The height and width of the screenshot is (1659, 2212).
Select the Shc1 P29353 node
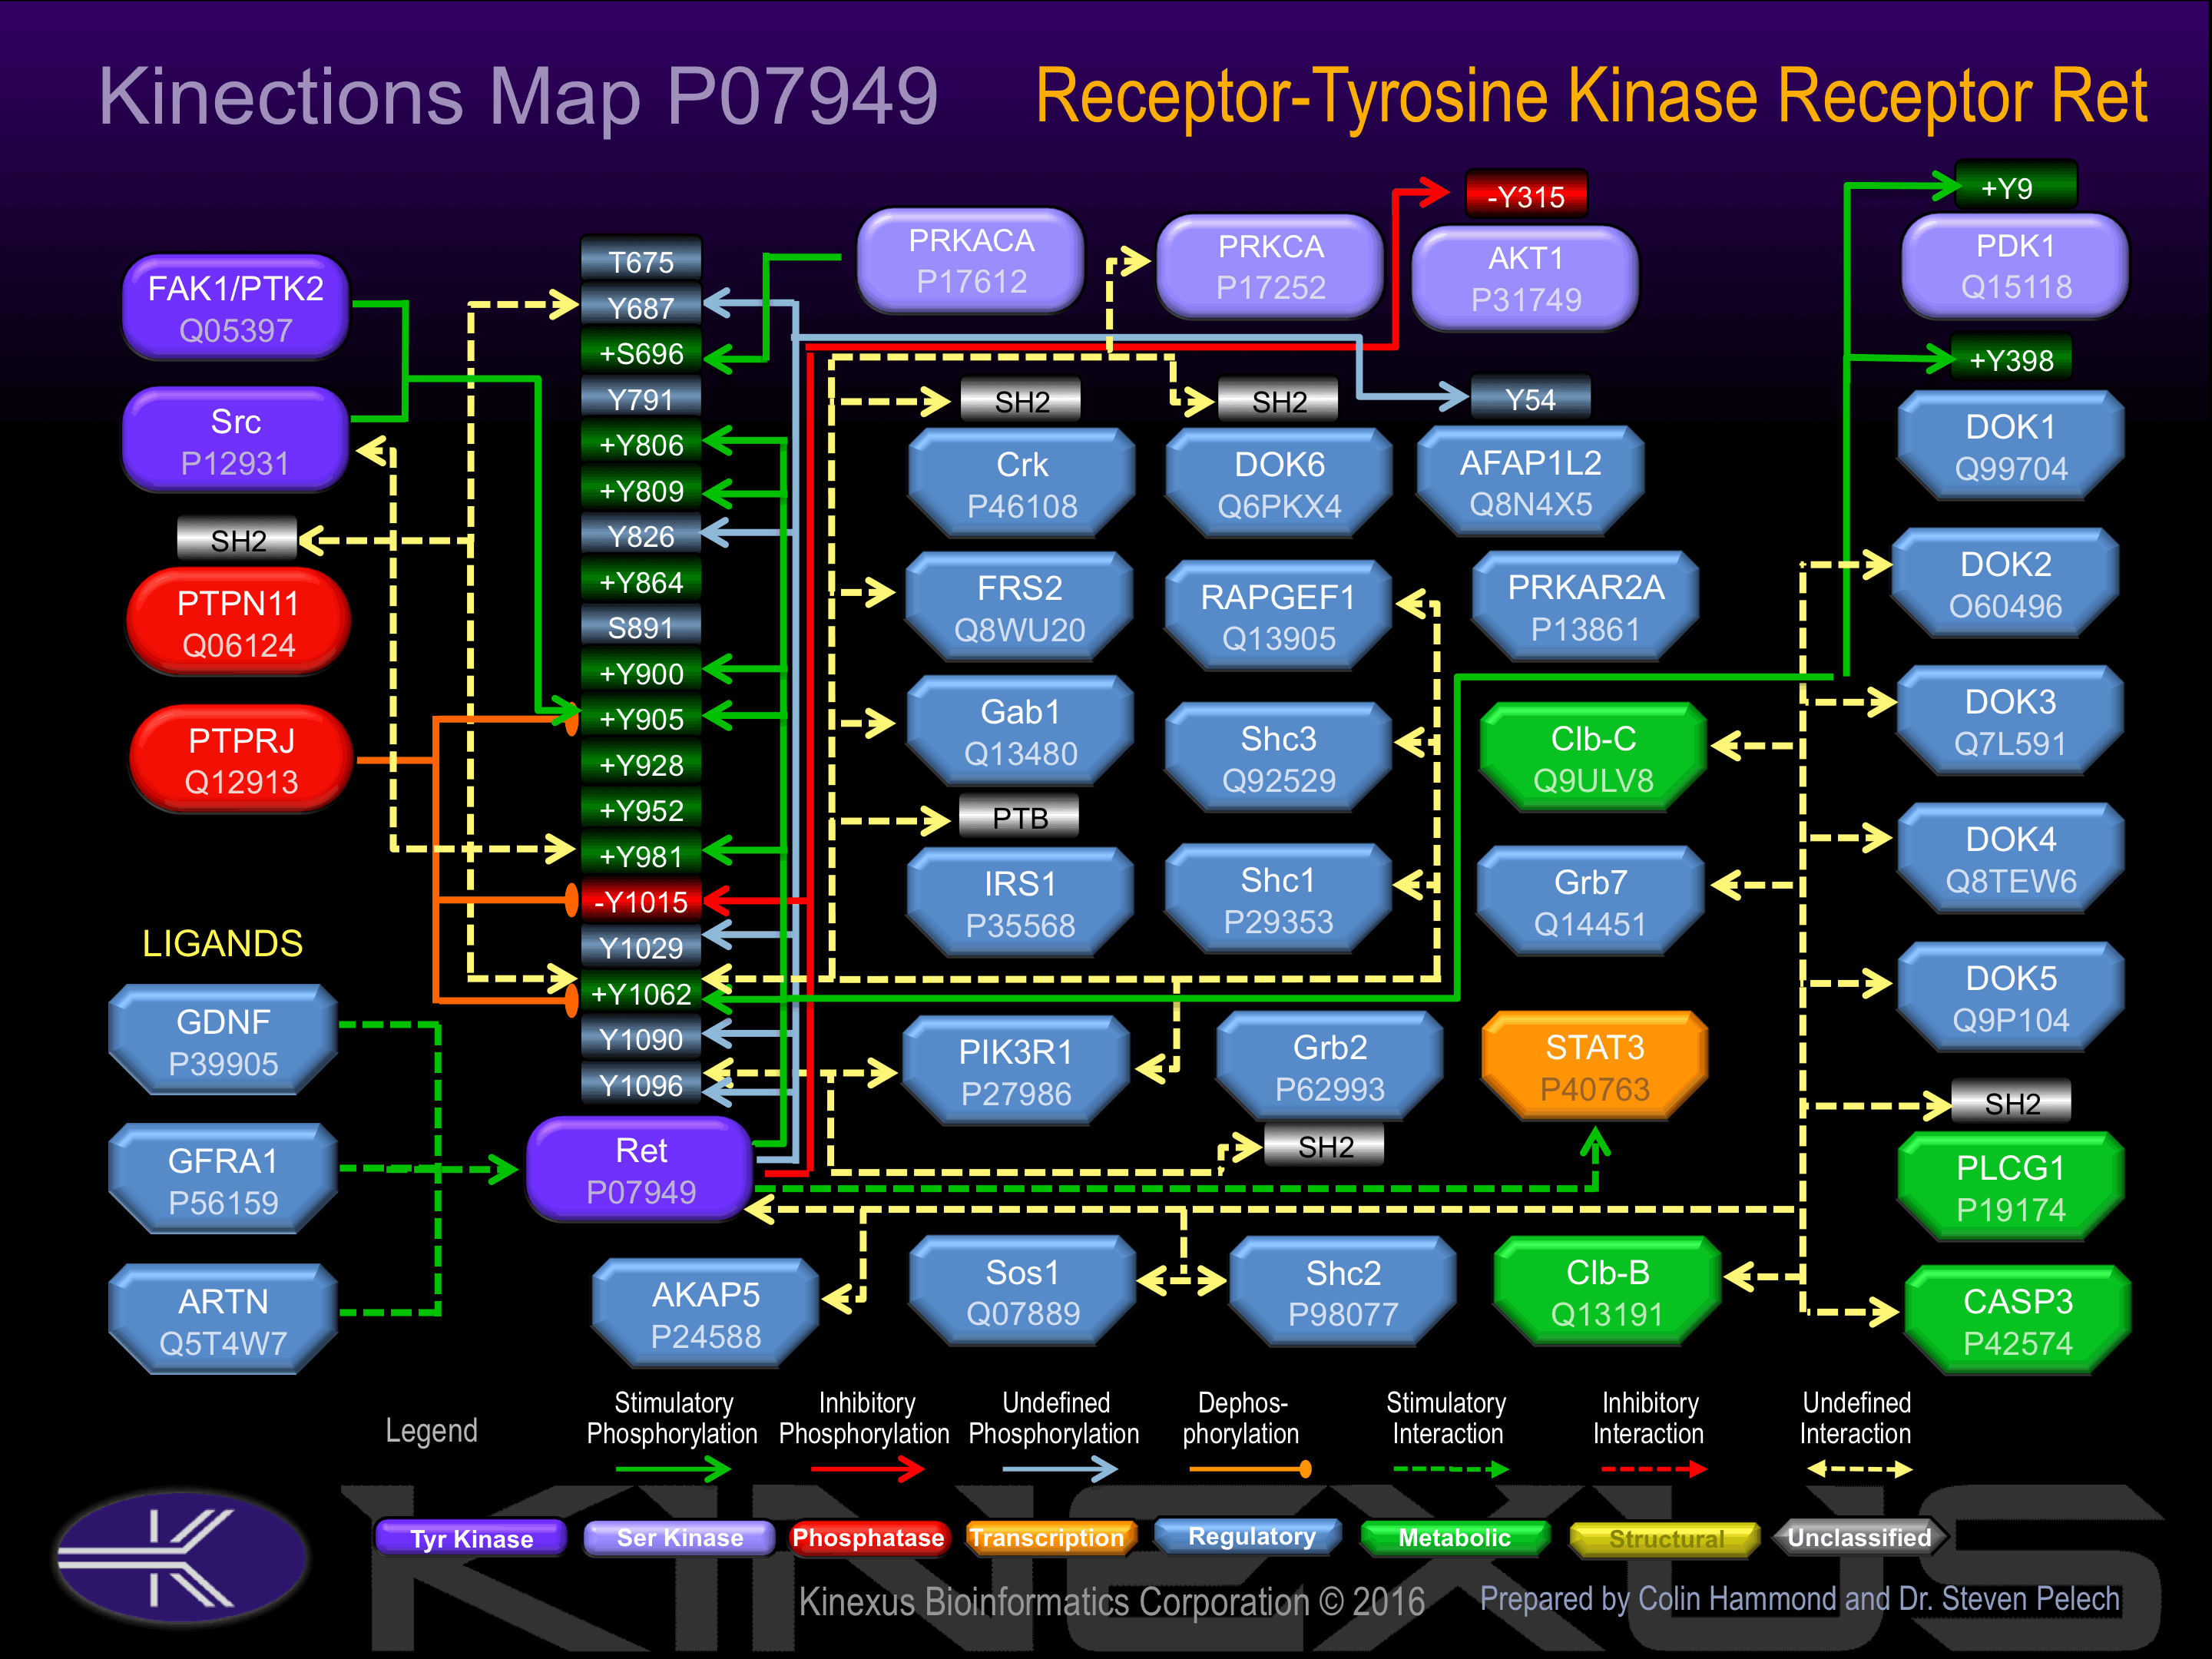(x=1279, y=900)
